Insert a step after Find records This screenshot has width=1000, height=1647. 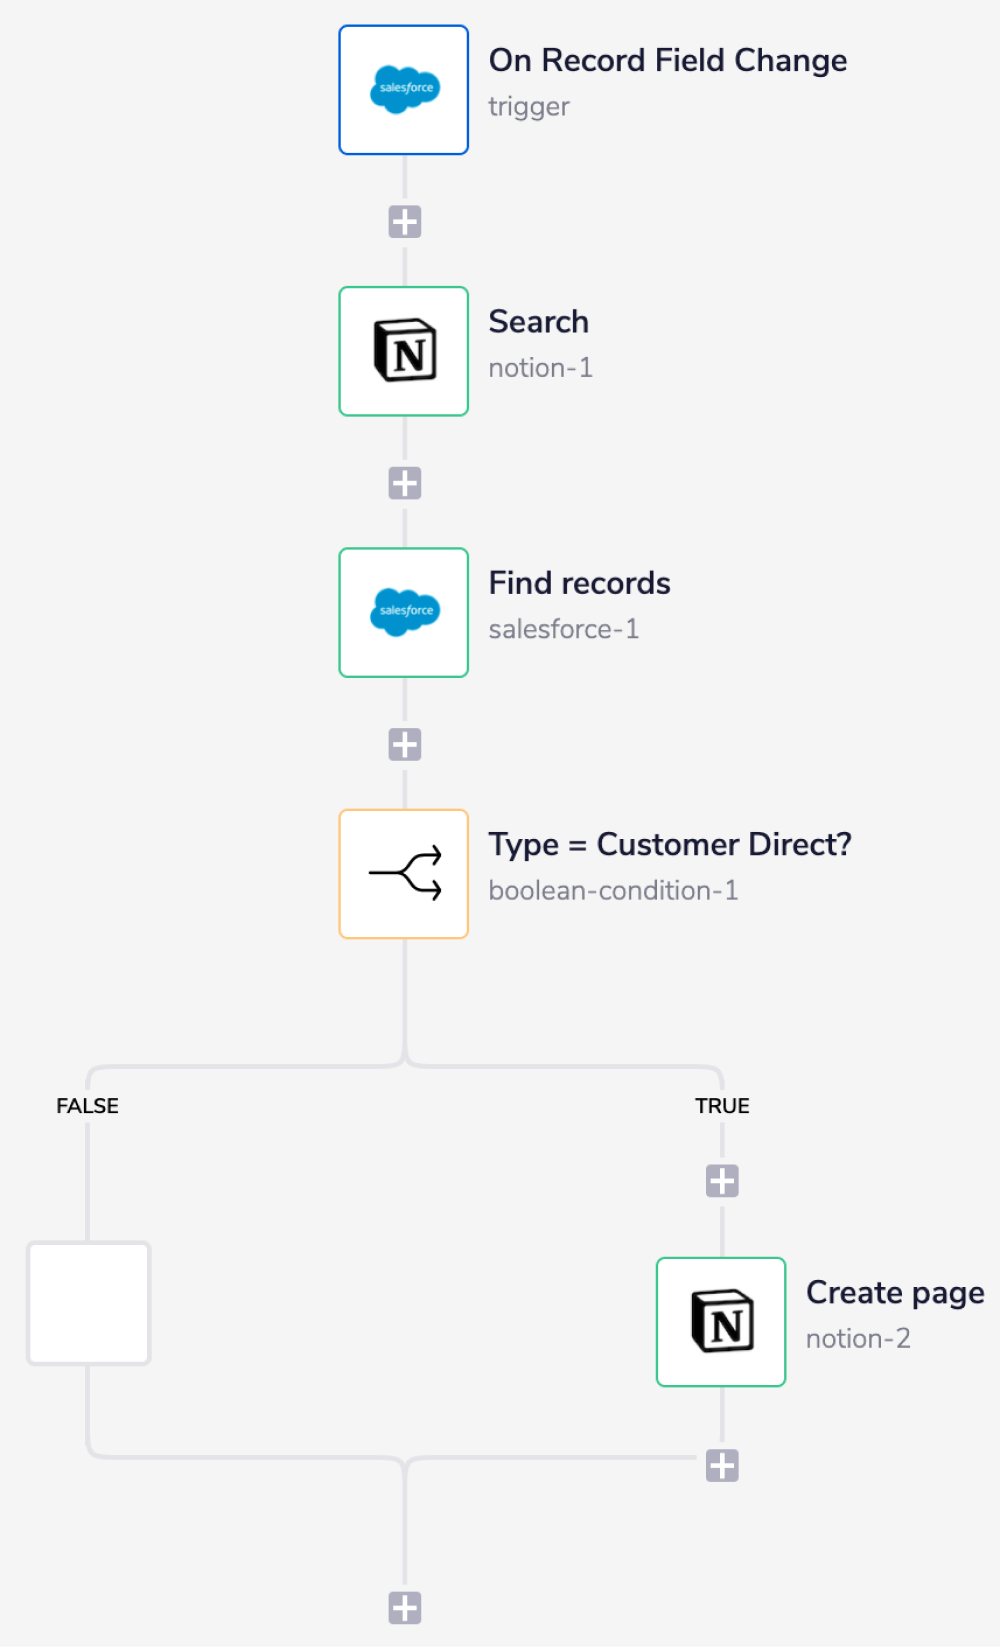(x=405, y=744)
